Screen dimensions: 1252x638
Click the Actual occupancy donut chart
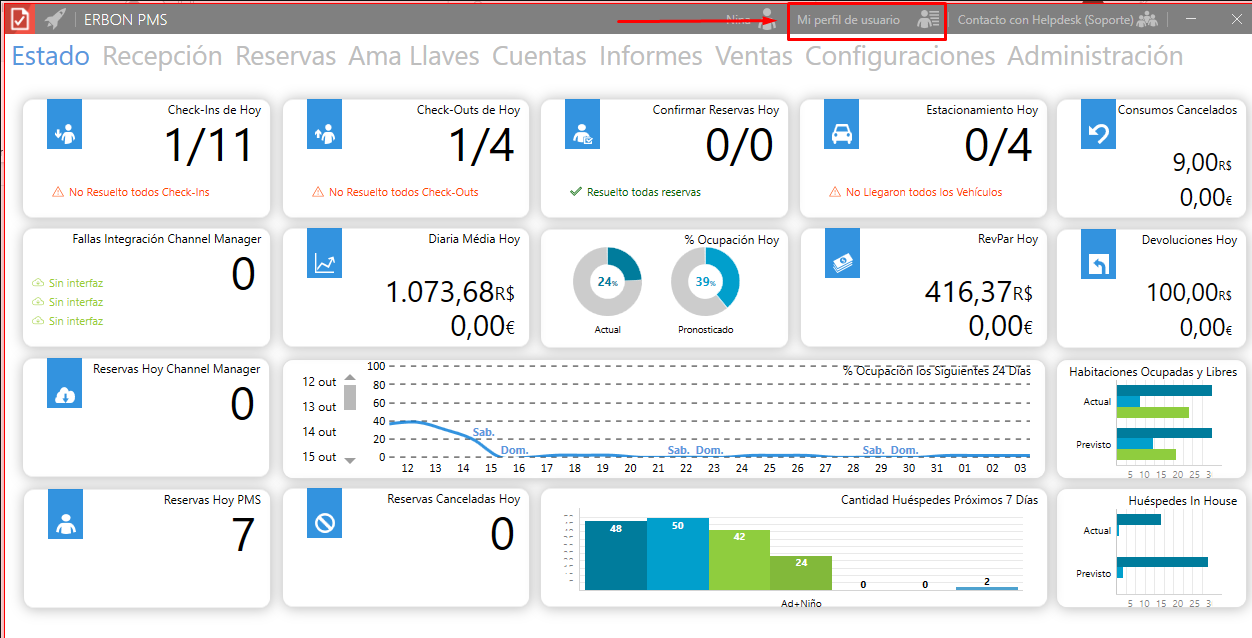(x=607, y=281)
